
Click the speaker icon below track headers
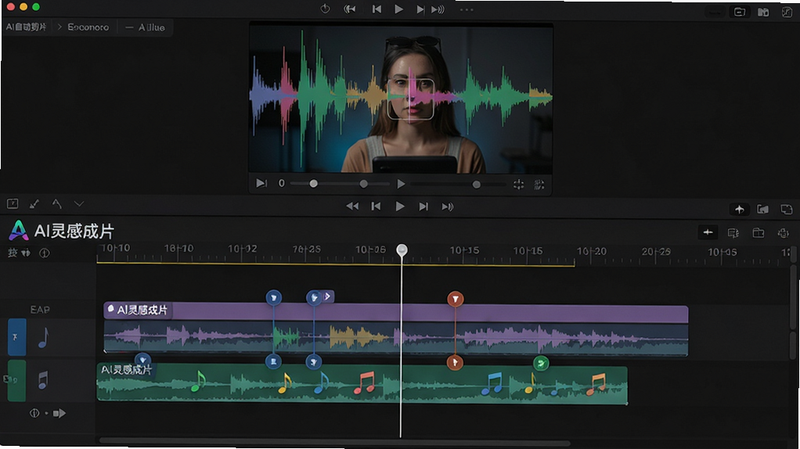coord(59,413)
